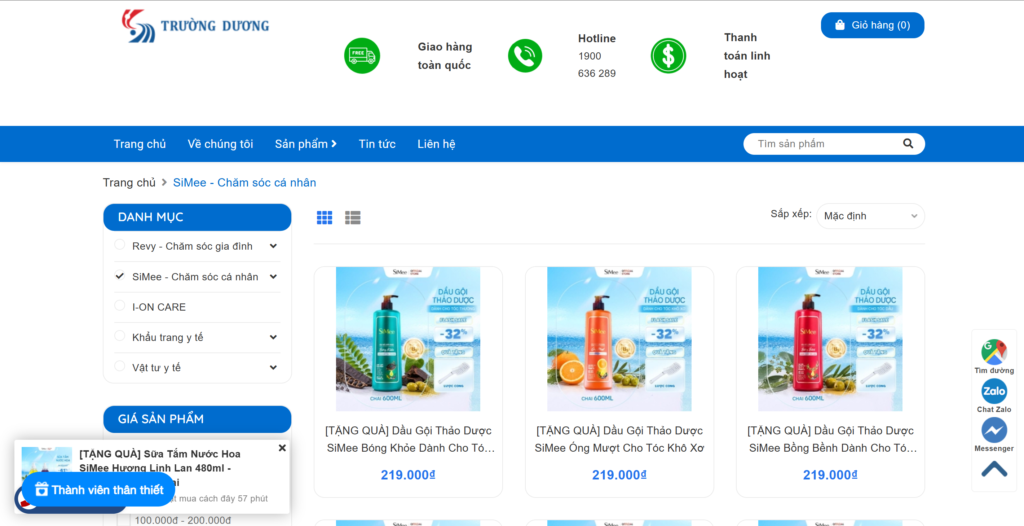
Task: Uncheck SiMee - Chăm sóc cá nhân checkbox
Action: 120,276
